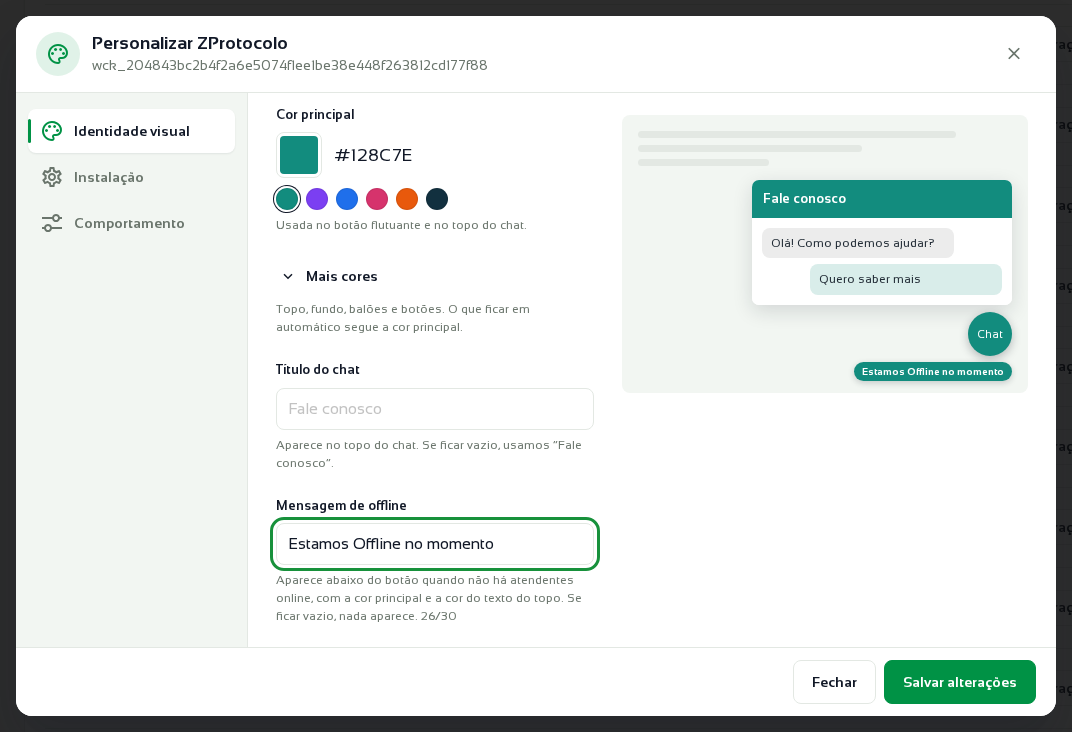1072x732 pixels.
Task: Click the round Chat button in preview
Action: tap(989, 334)
